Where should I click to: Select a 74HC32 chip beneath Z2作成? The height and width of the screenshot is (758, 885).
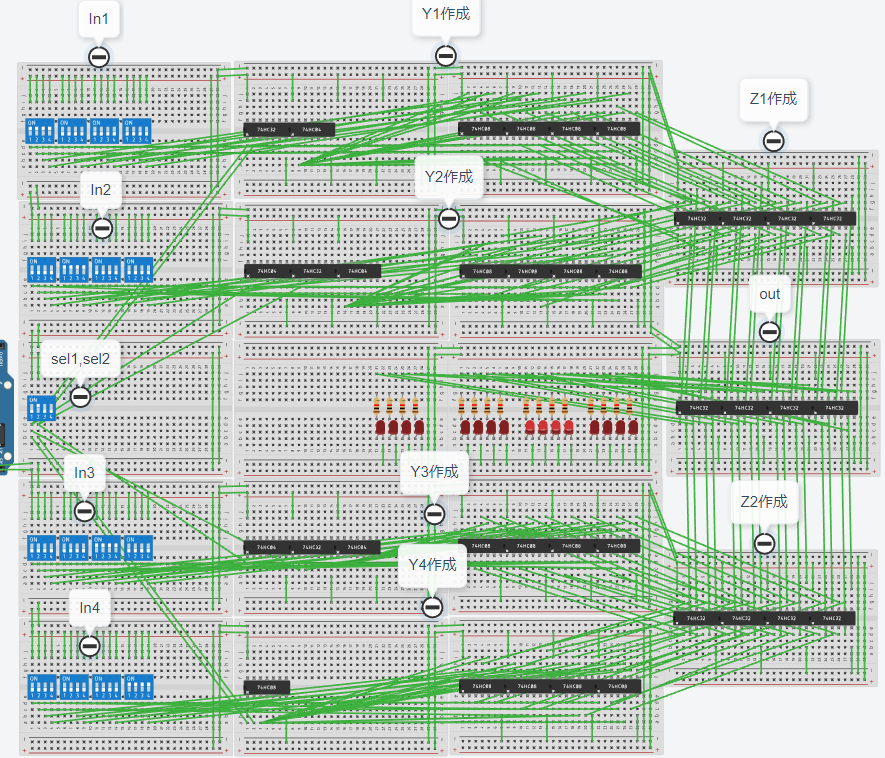click(x=695, y=619)
